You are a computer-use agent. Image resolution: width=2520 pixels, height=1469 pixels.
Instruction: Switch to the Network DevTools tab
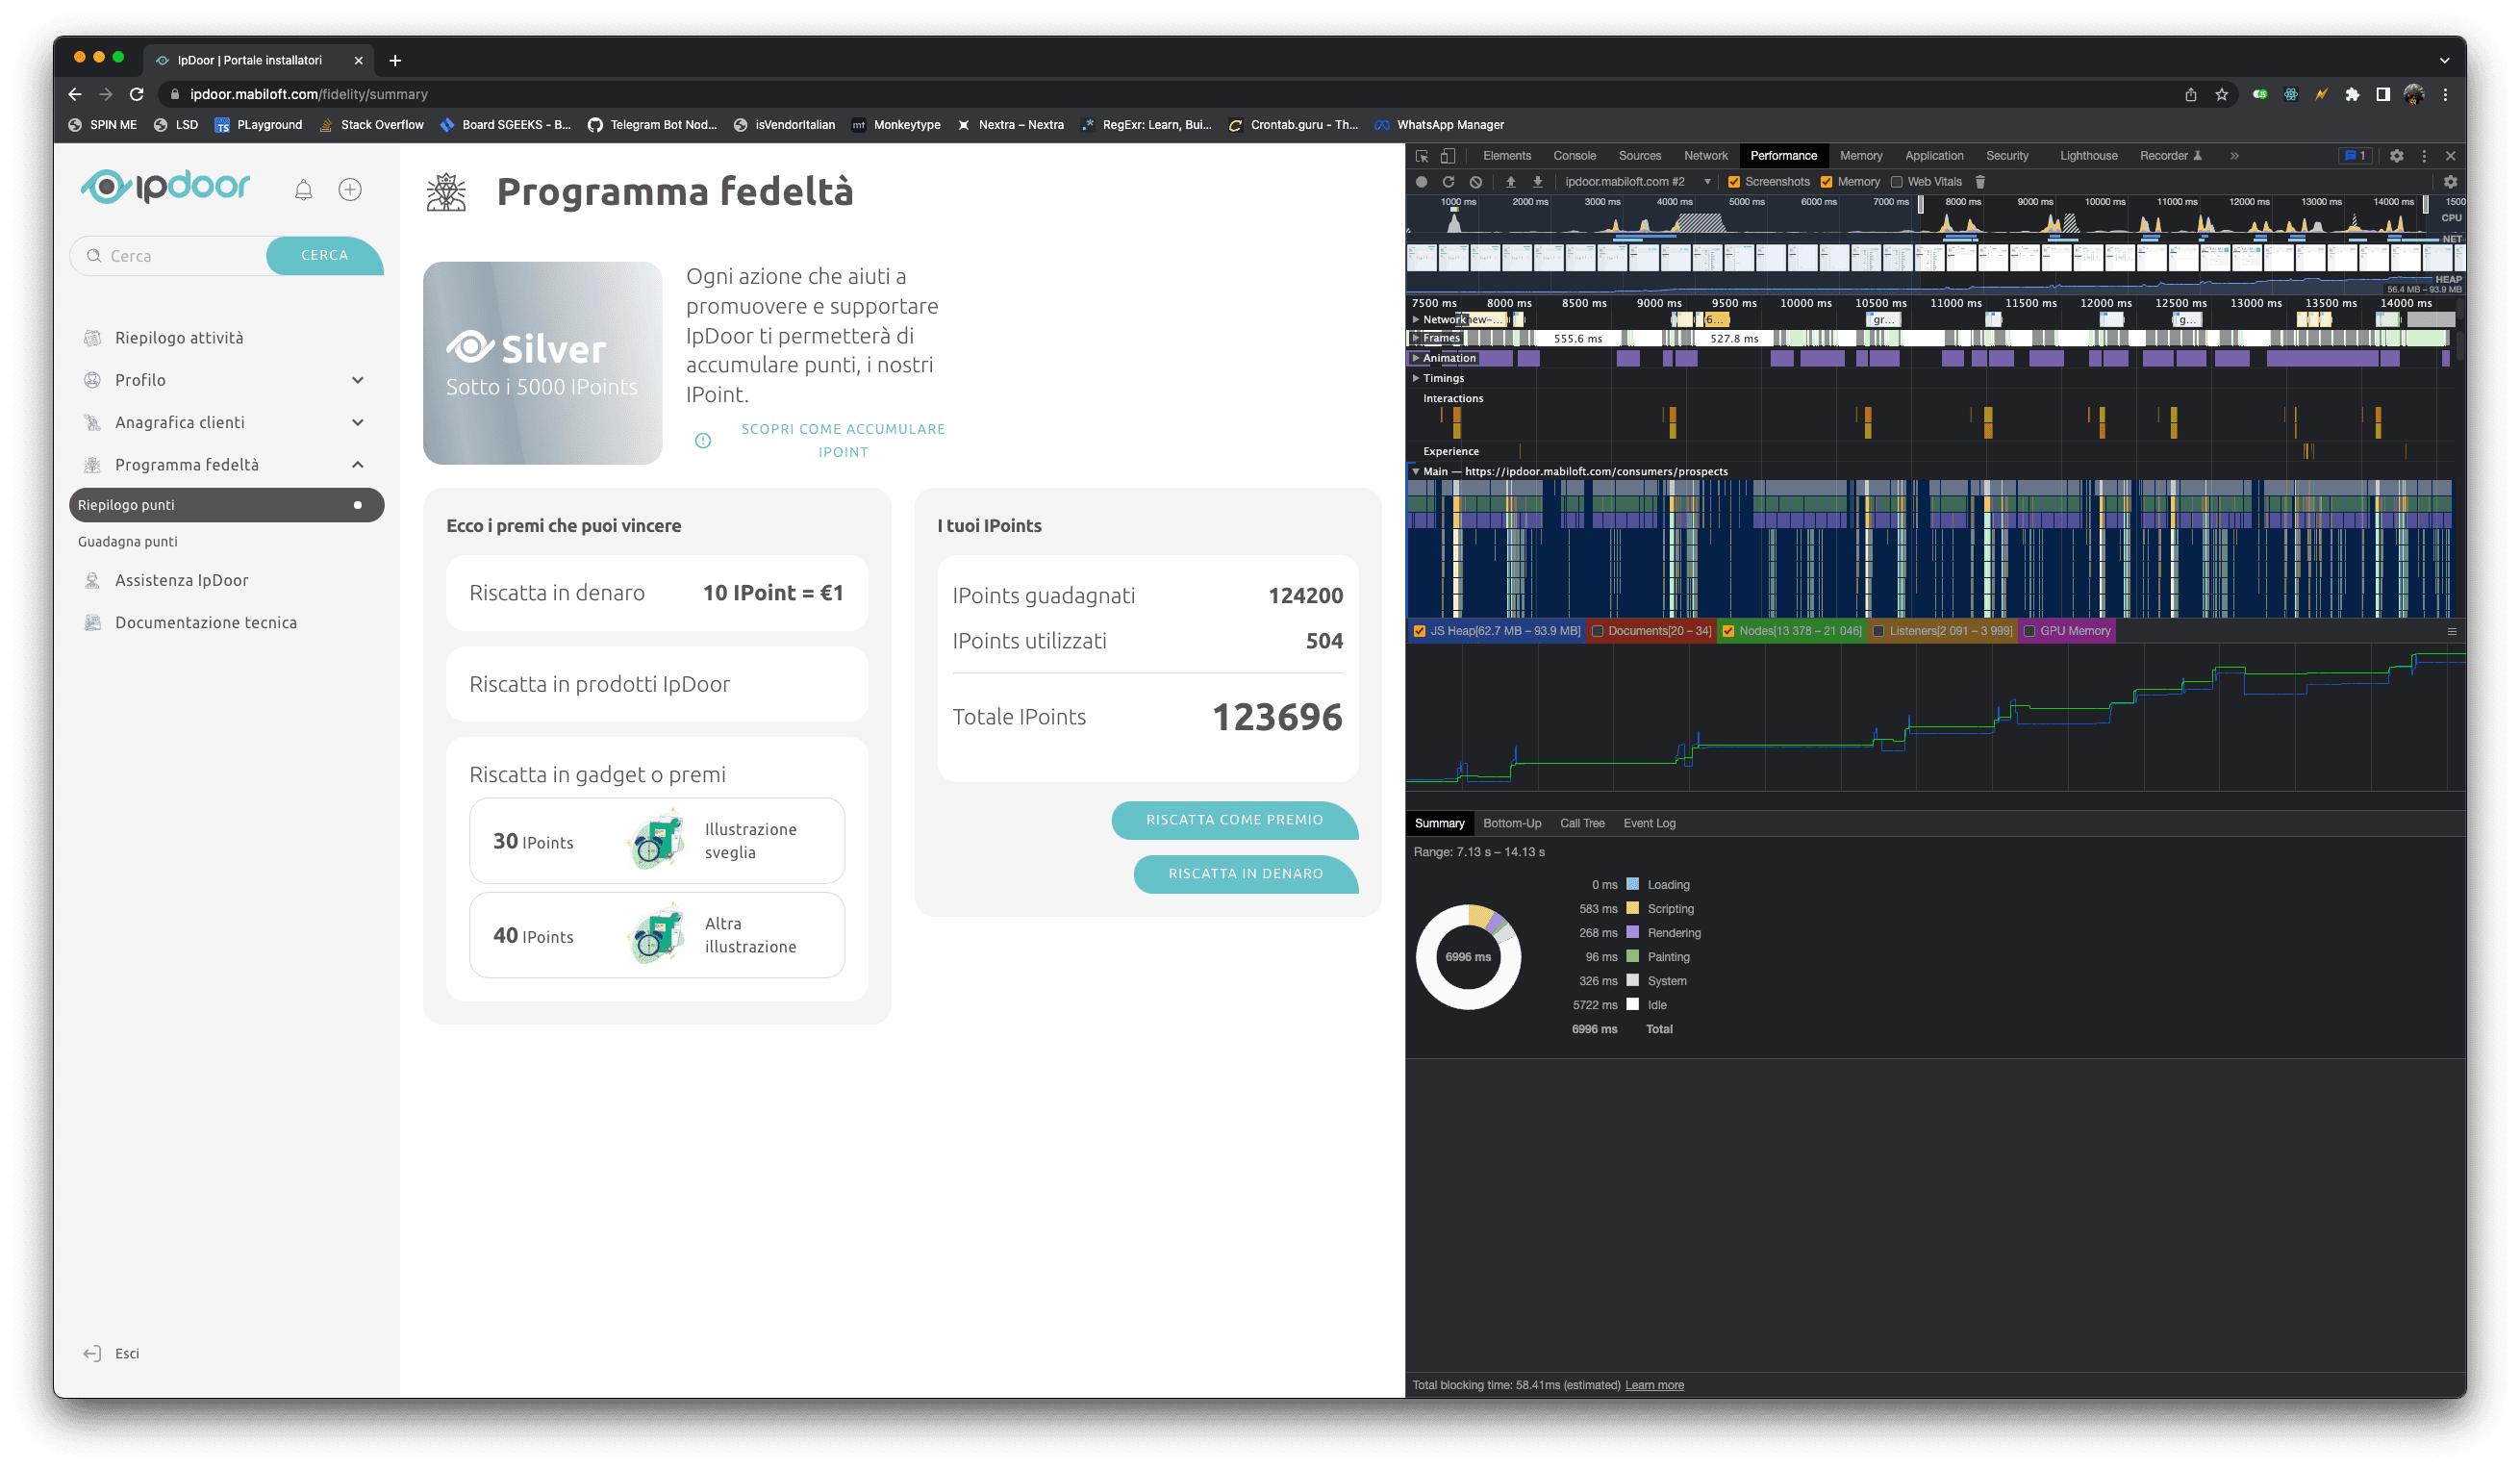tap(1705, 156)
